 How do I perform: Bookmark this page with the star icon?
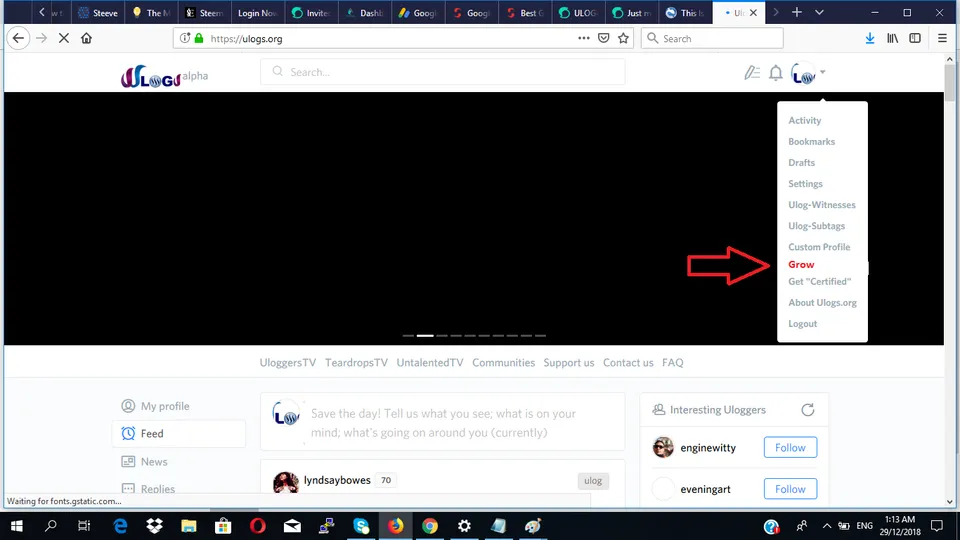point(623,38)
